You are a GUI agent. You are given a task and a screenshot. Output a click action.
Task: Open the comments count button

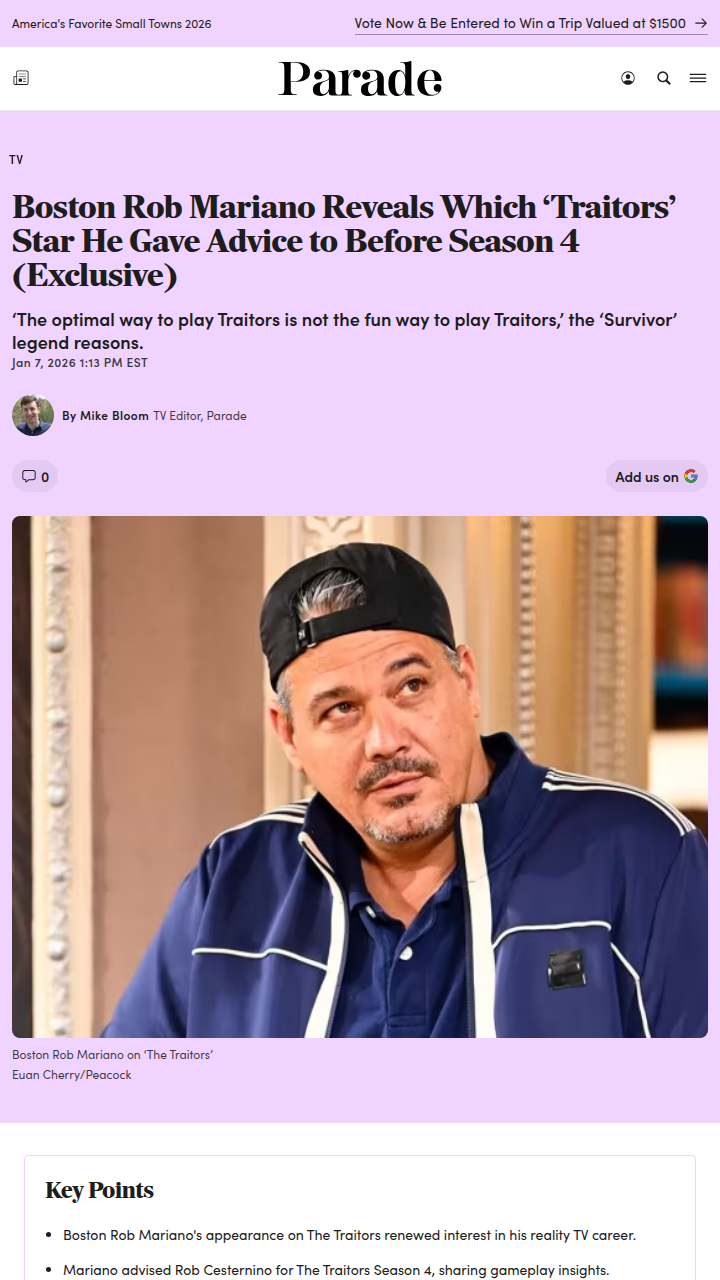pos(35,476)
